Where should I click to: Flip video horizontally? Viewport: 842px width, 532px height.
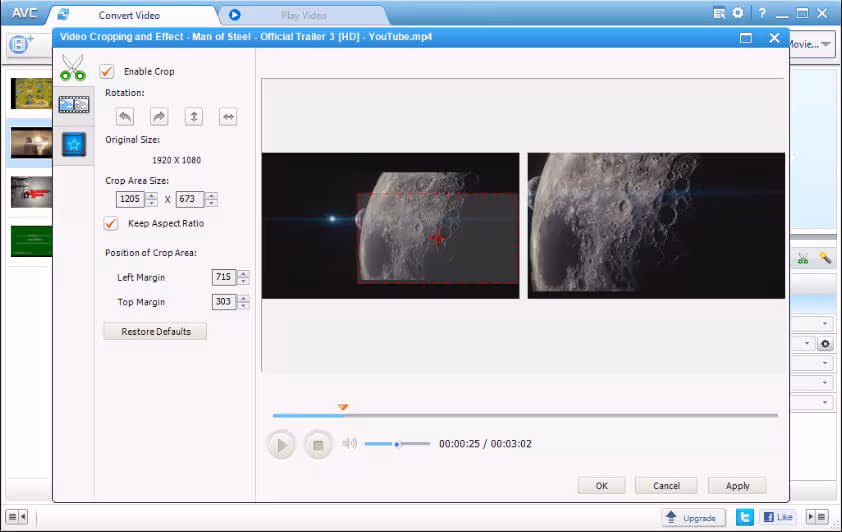point(228,116)
